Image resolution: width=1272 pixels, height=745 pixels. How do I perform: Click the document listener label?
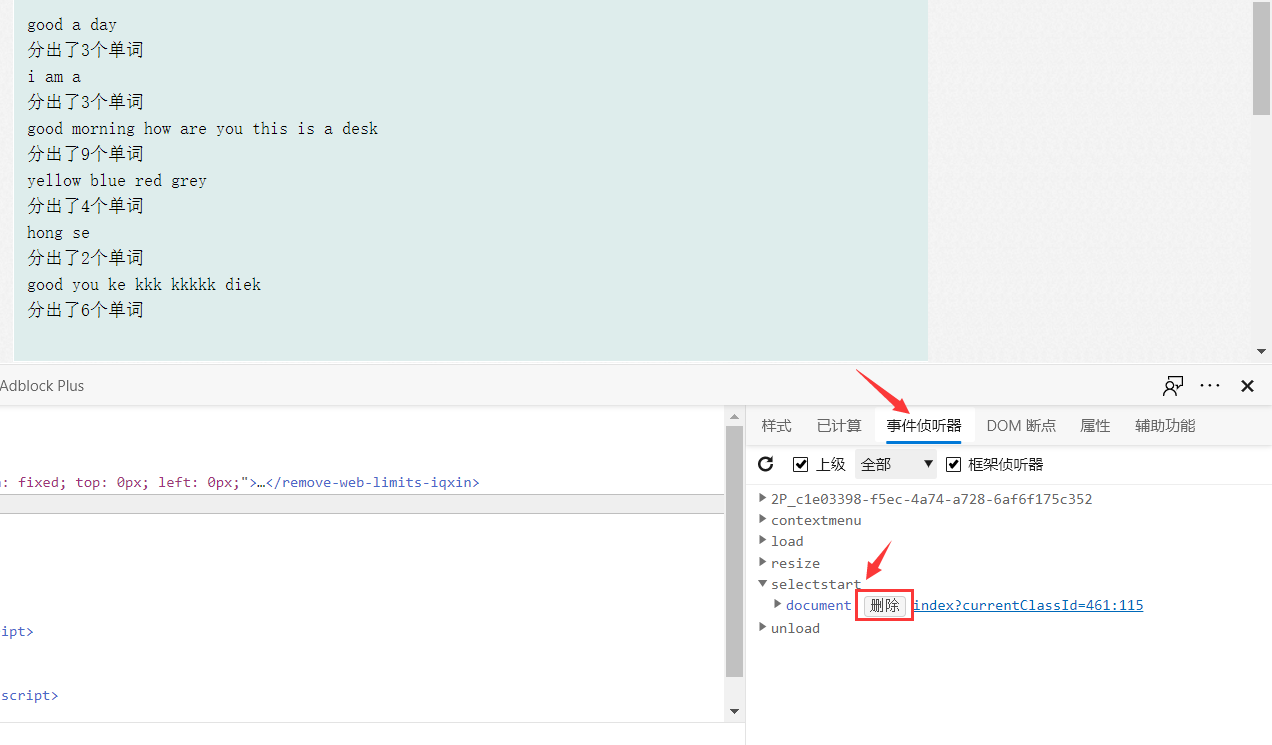click(818, 605)
